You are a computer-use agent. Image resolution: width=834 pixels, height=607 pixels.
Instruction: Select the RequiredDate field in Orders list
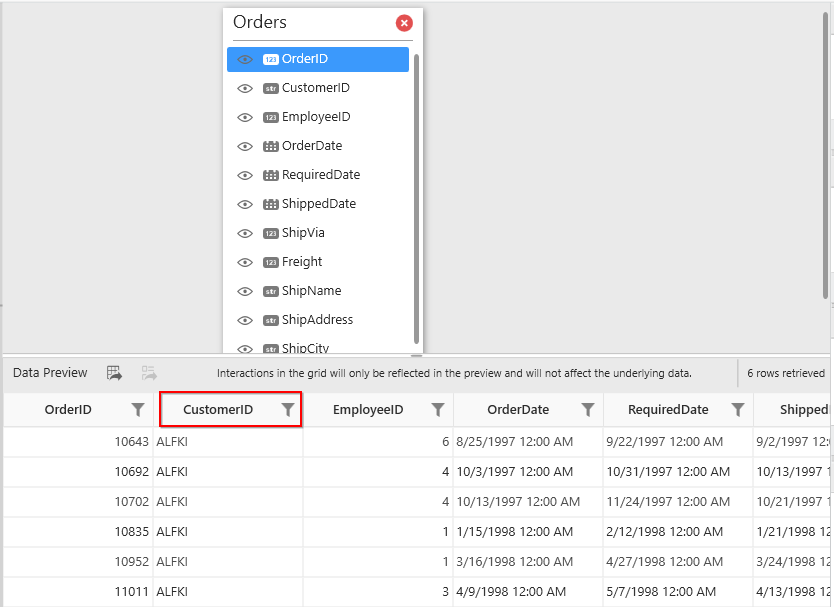[321, 175]
